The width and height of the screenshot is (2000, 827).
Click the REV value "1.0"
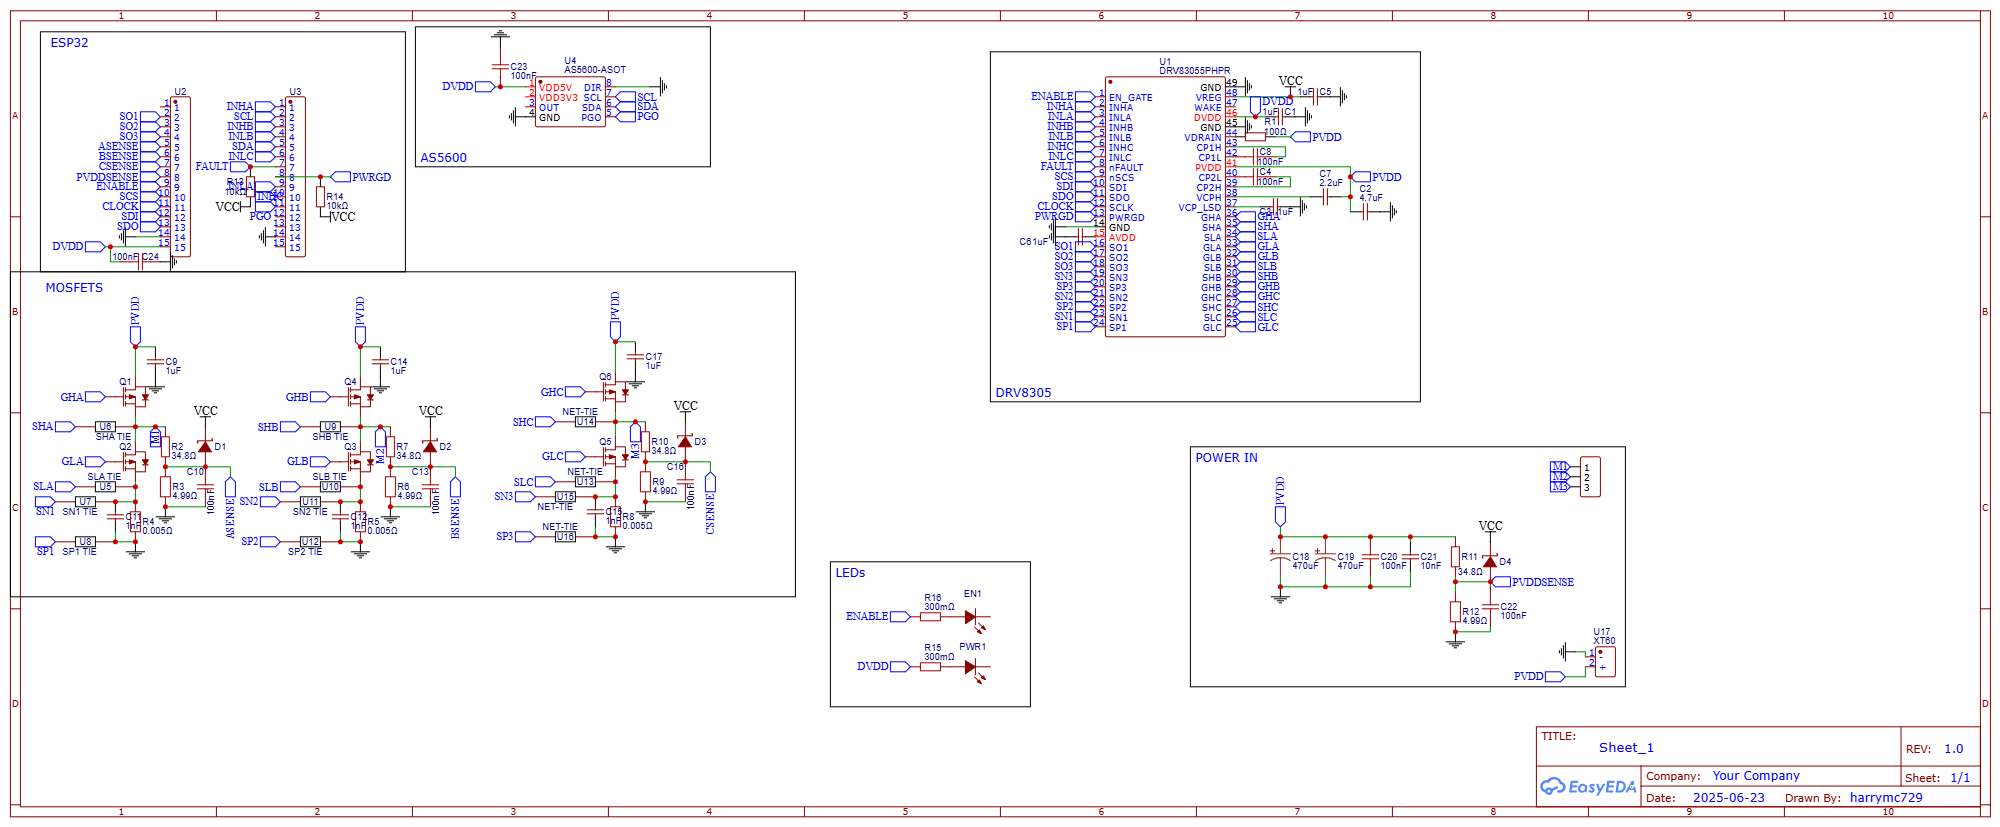coord(1954,749)
